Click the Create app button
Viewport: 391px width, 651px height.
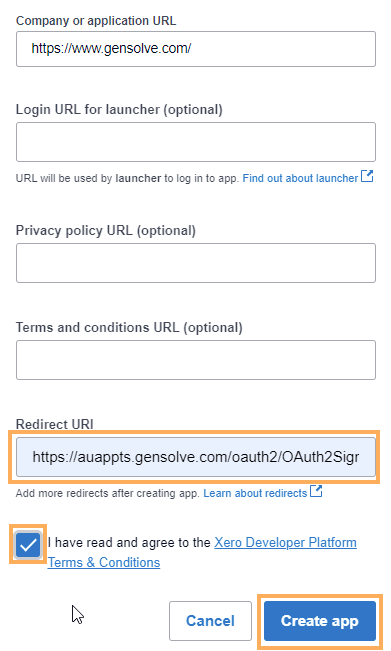(320, 621)
